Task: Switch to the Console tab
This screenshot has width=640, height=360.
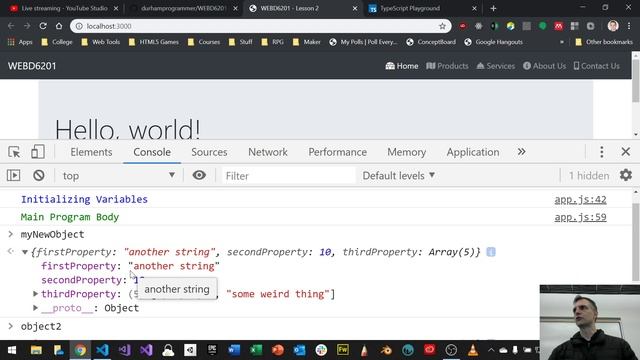Action: click(152, 152)
